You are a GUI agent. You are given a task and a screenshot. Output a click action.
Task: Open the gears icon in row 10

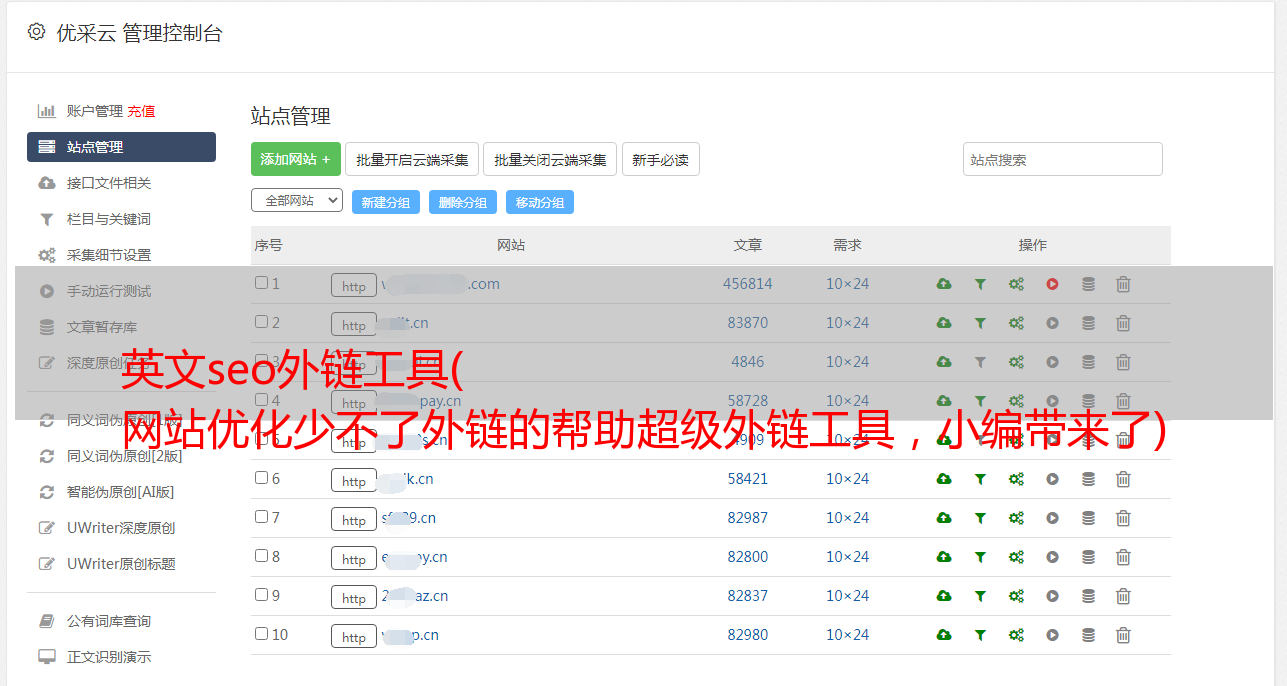[1016, 635]
